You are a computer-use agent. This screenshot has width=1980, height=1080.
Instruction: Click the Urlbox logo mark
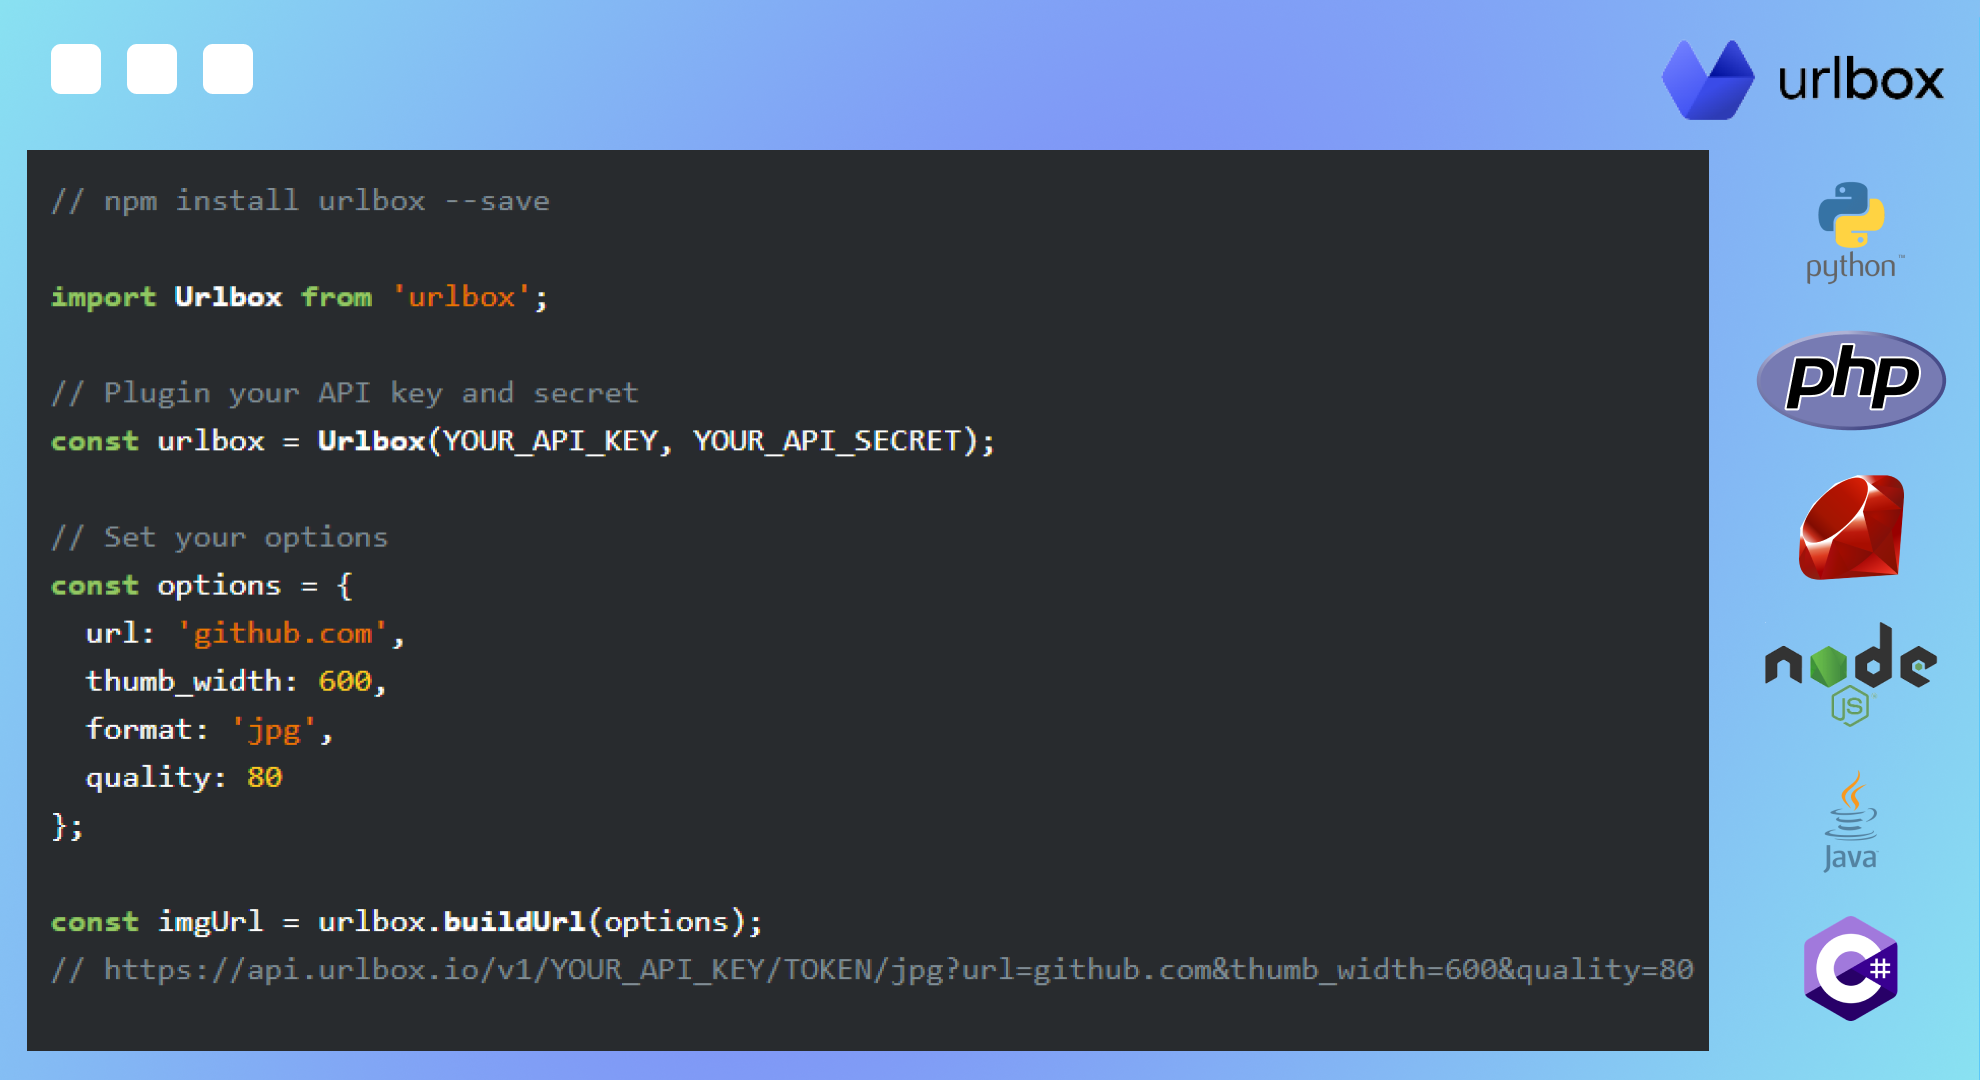coord(1708,80)
